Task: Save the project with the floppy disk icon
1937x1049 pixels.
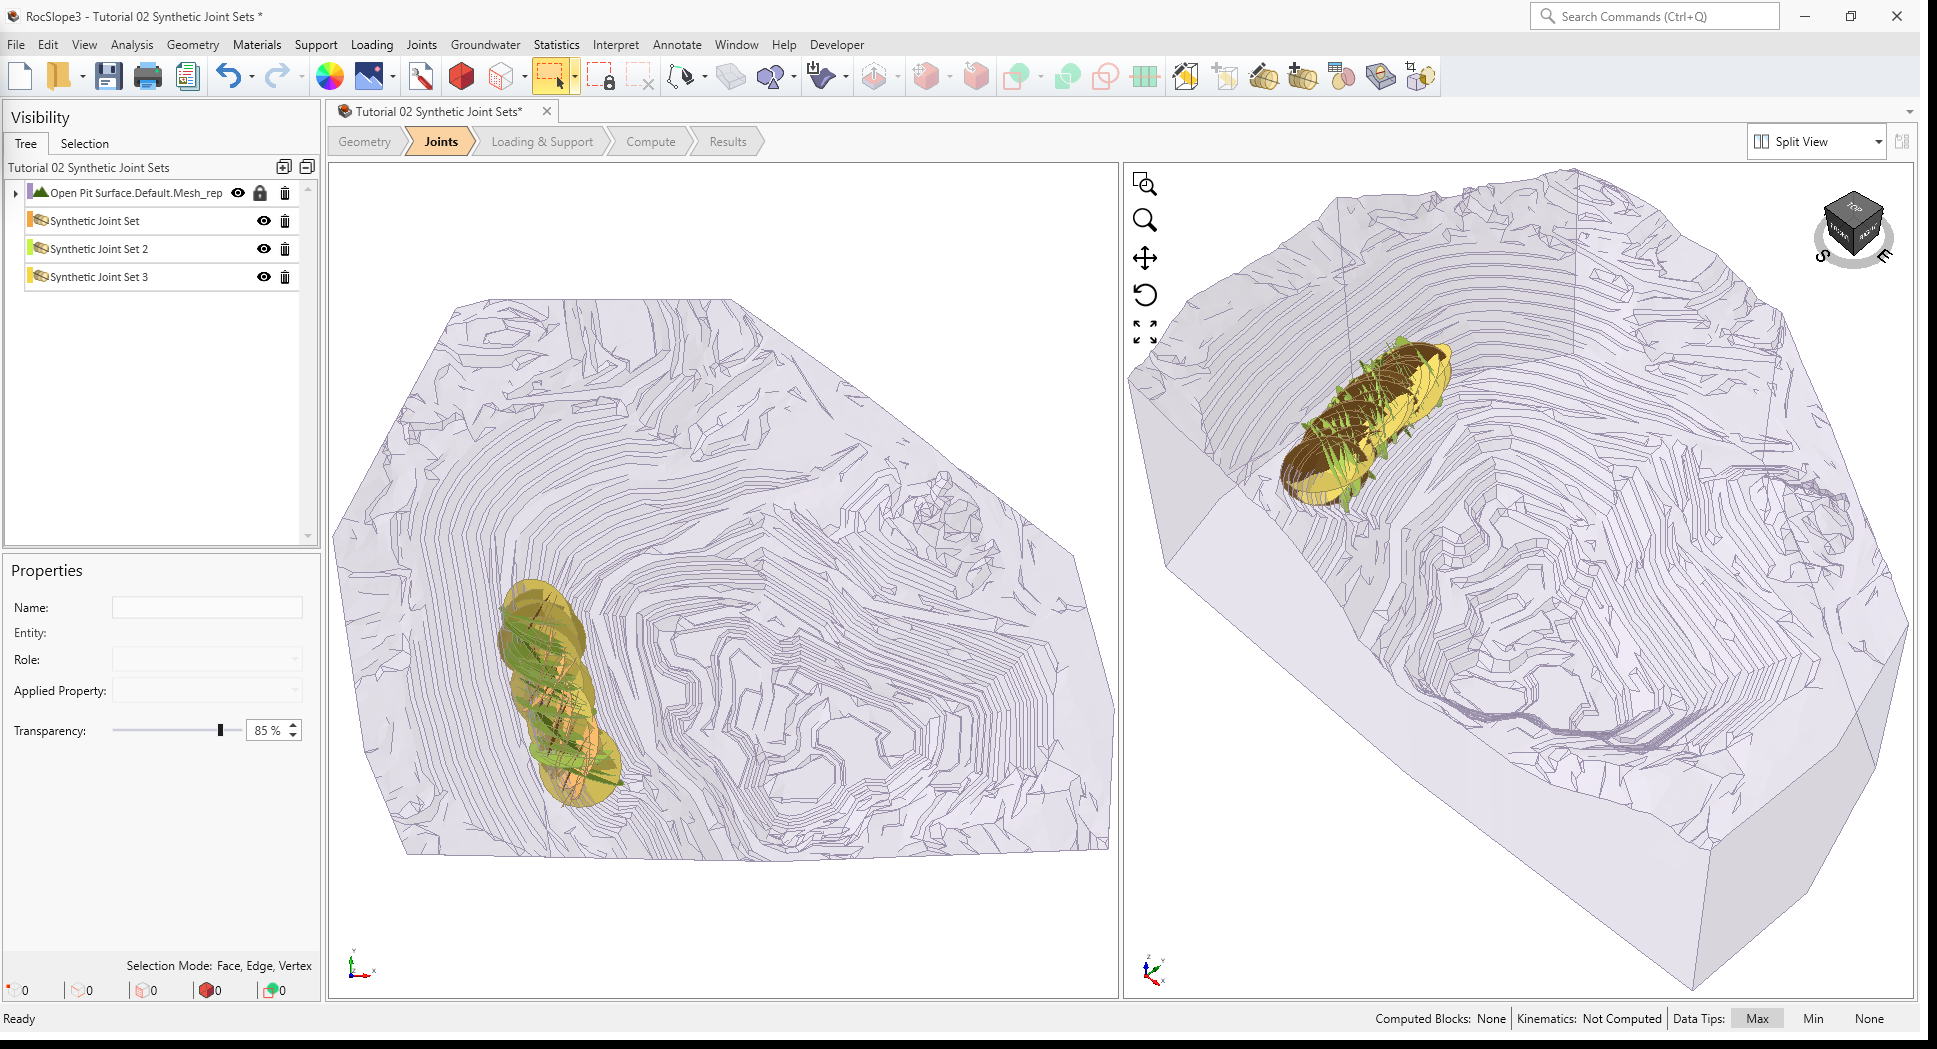Action: pos(108,76)
